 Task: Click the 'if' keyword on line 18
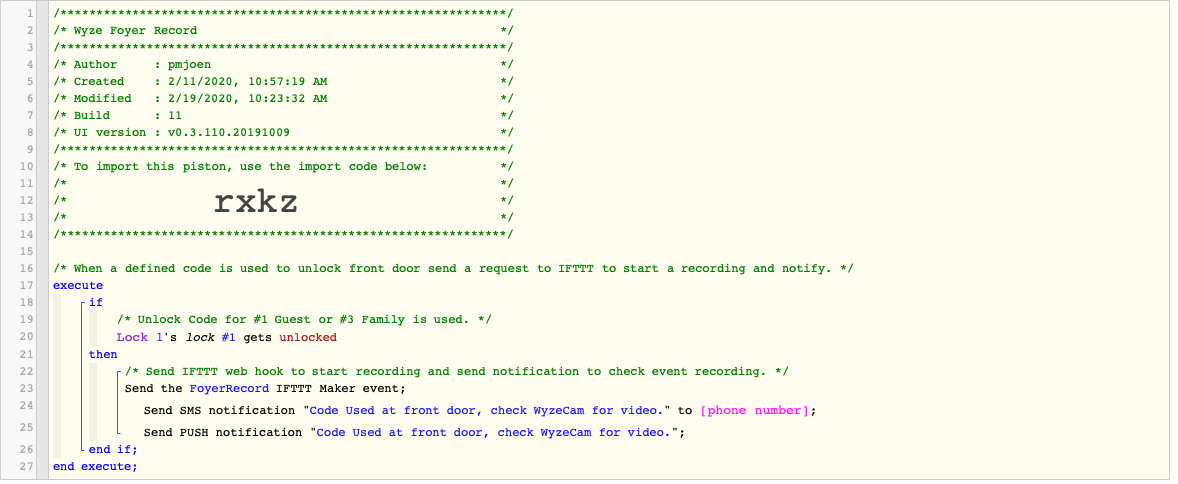point(95,303)
